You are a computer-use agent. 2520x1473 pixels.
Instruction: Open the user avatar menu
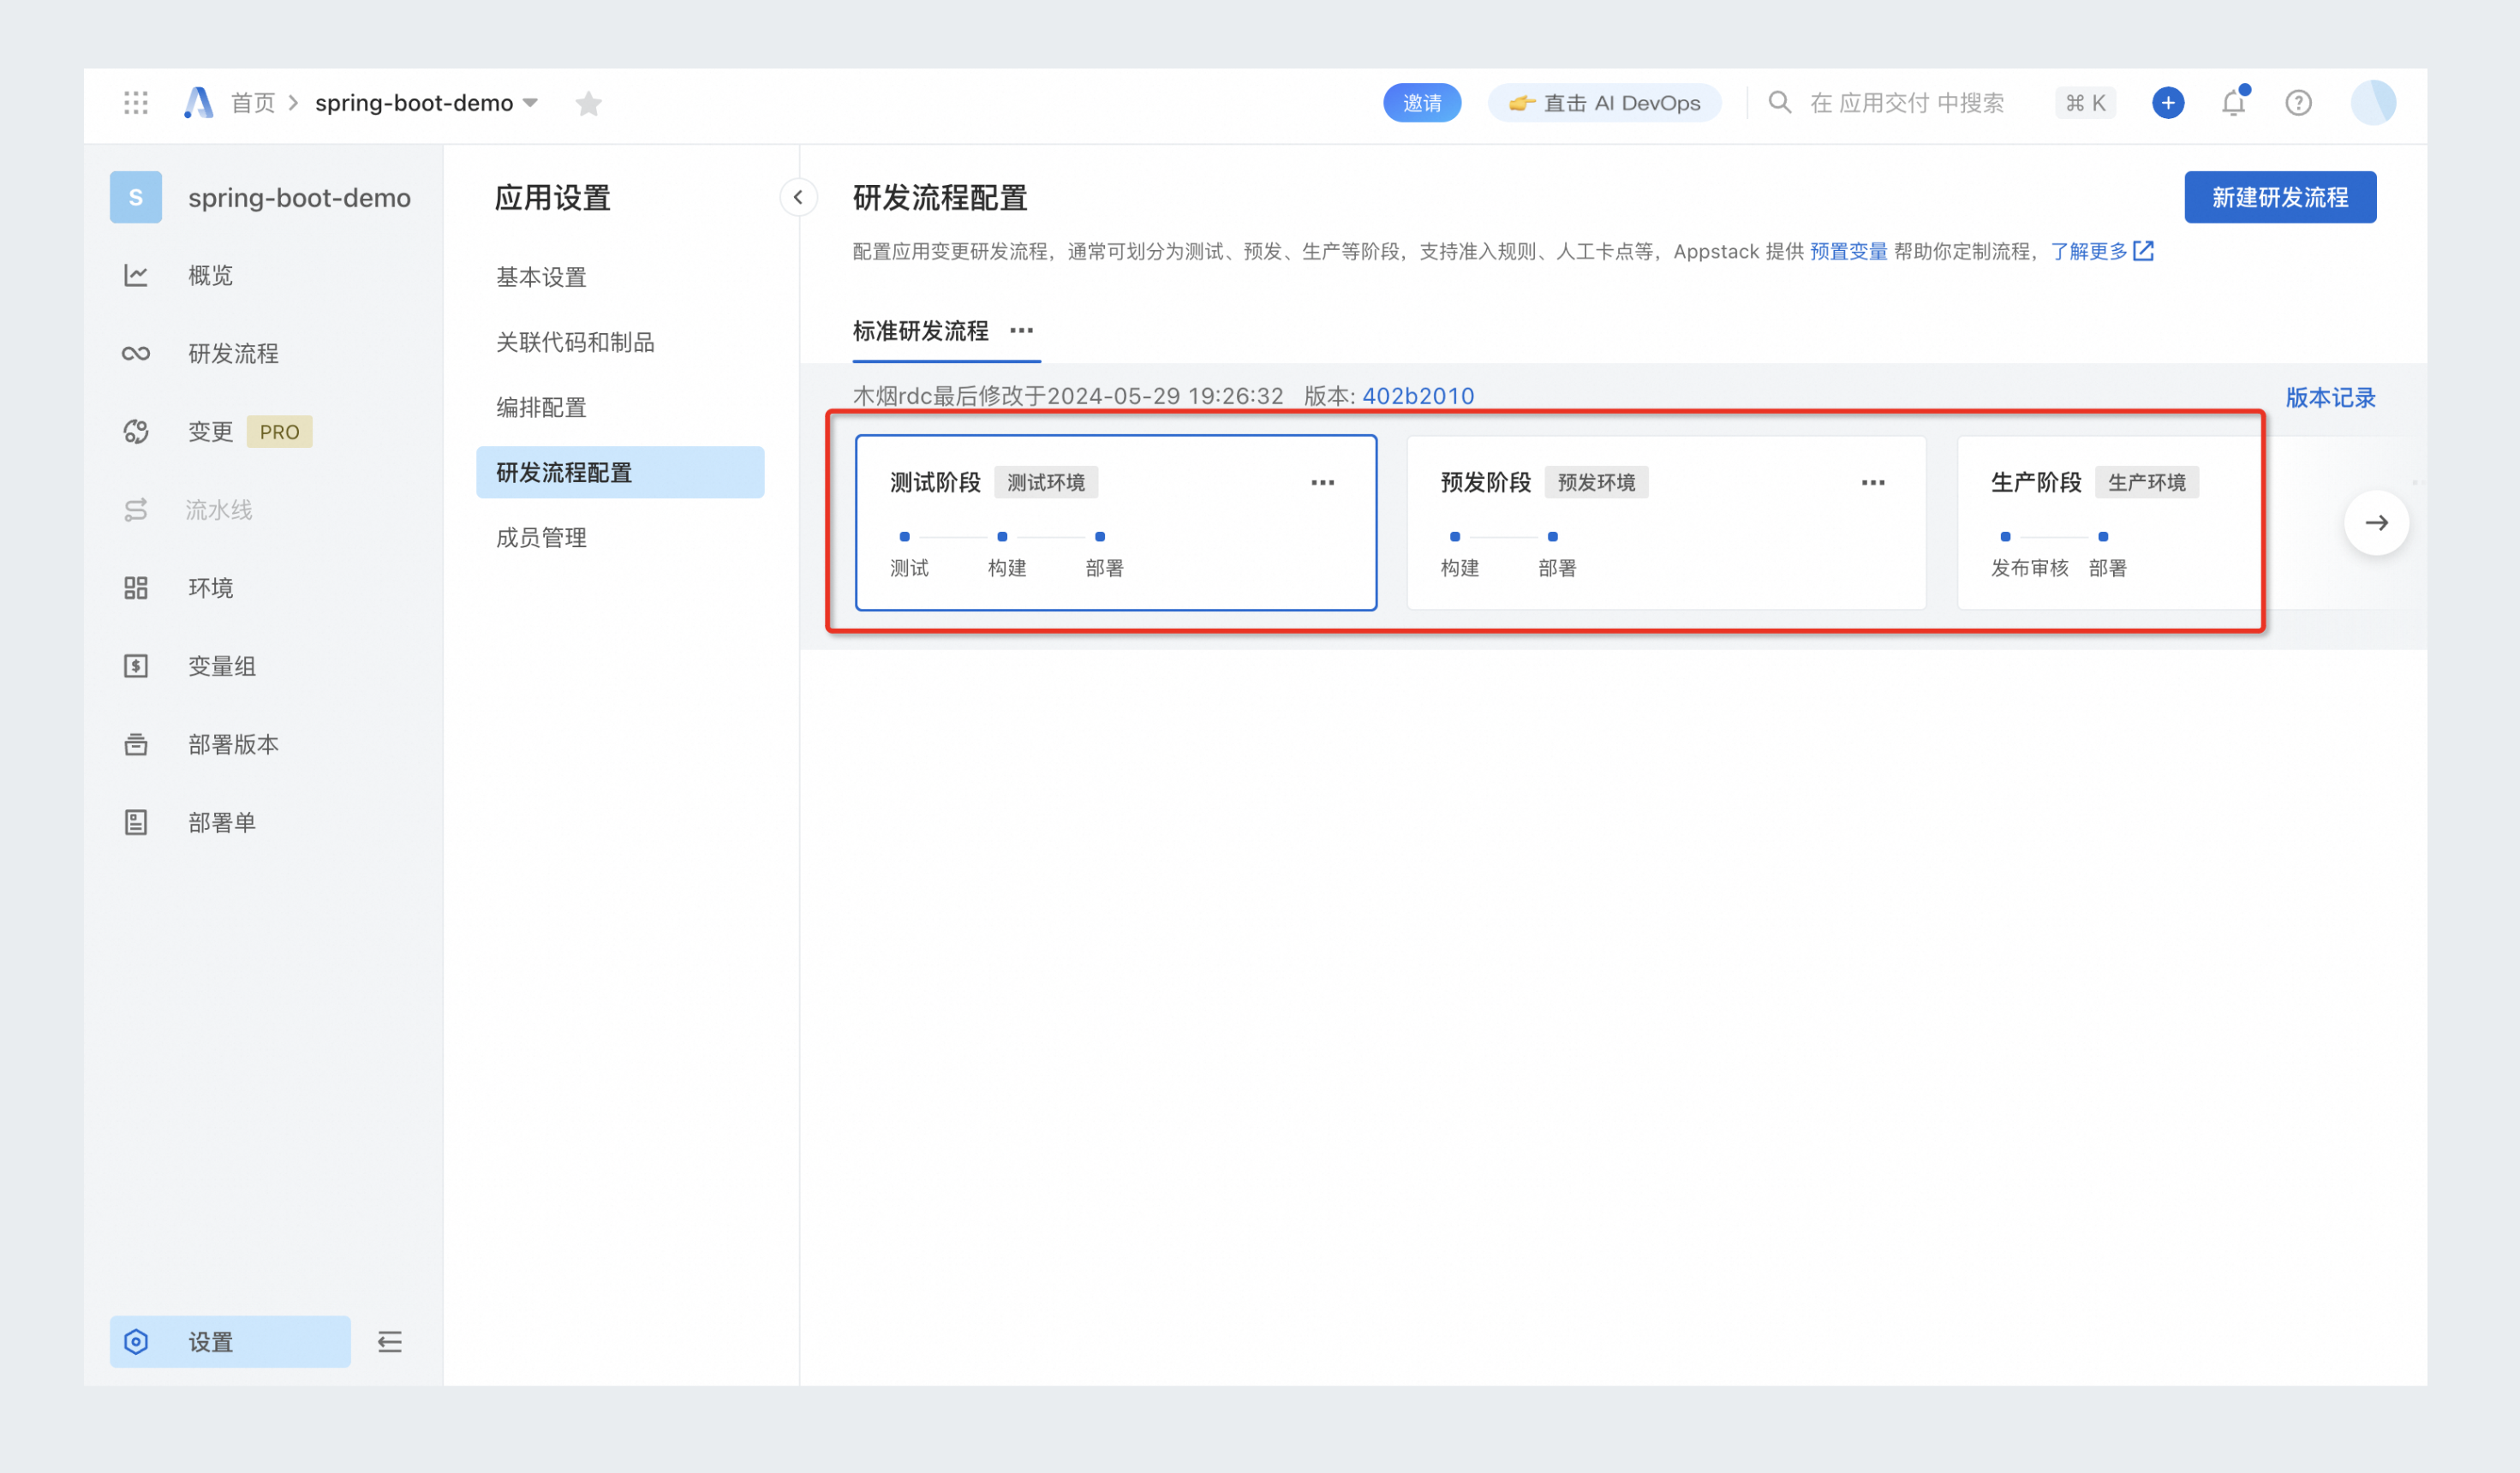point(2373,103)
